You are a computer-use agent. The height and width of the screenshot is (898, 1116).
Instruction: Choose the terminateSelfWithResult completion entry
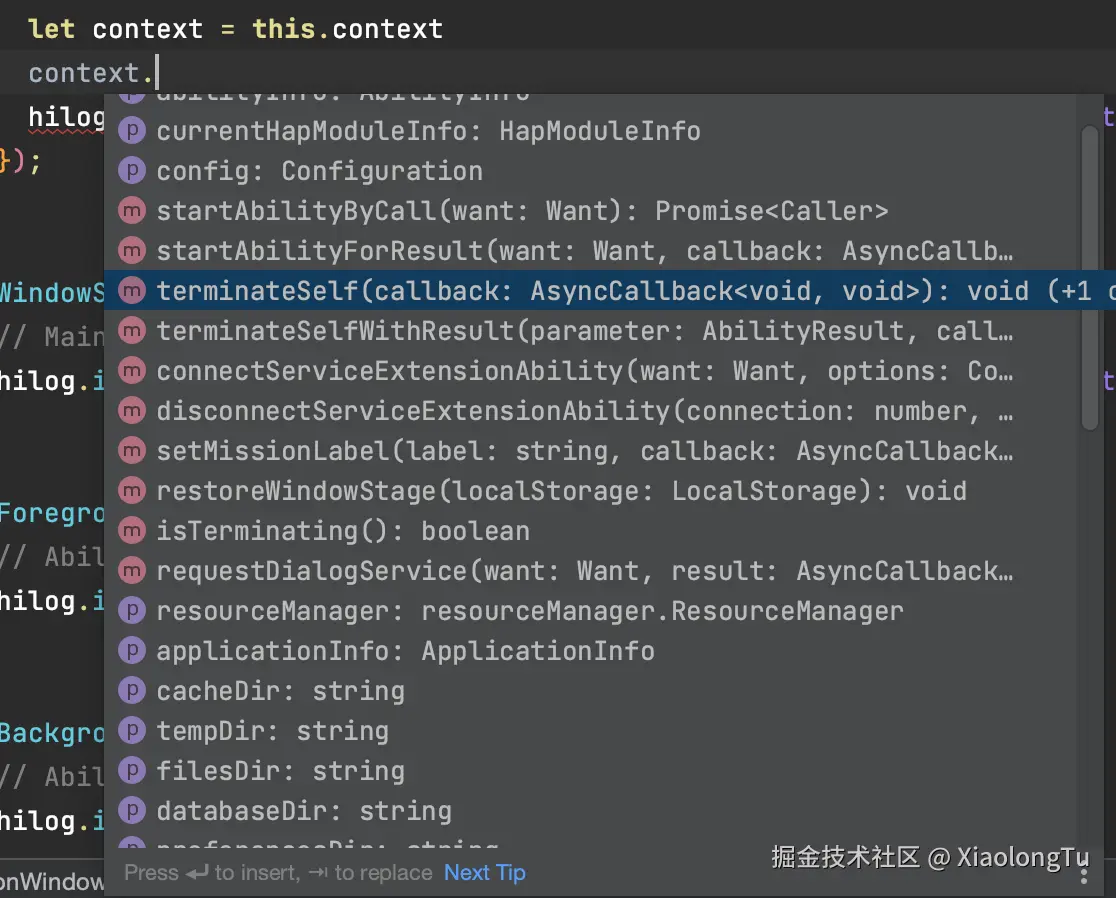click(584, 331)
